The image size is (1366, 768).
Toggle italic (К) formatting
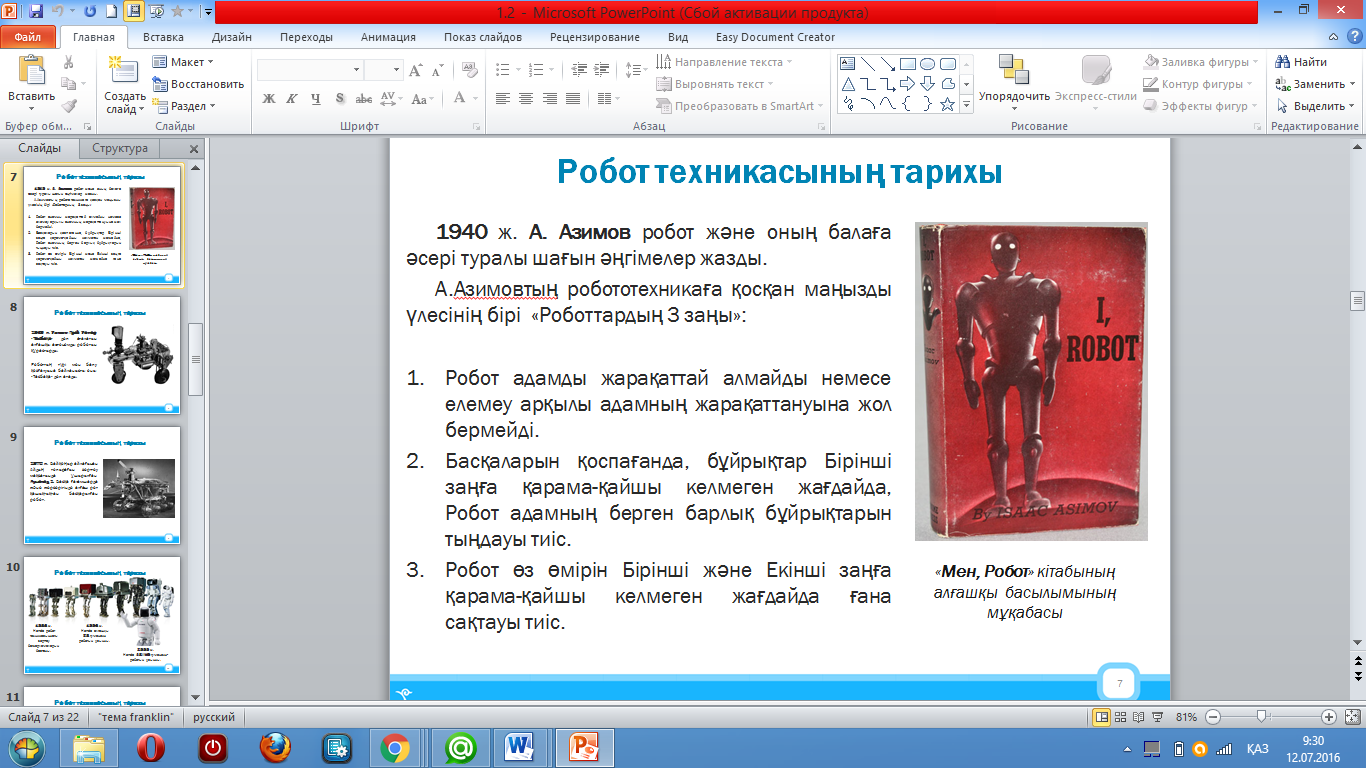(291, 98)
